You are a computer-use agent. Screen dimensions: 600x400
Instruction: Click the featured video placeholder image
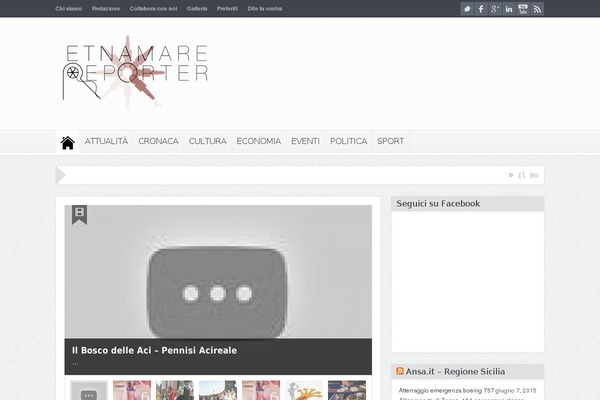coord(218,272)
